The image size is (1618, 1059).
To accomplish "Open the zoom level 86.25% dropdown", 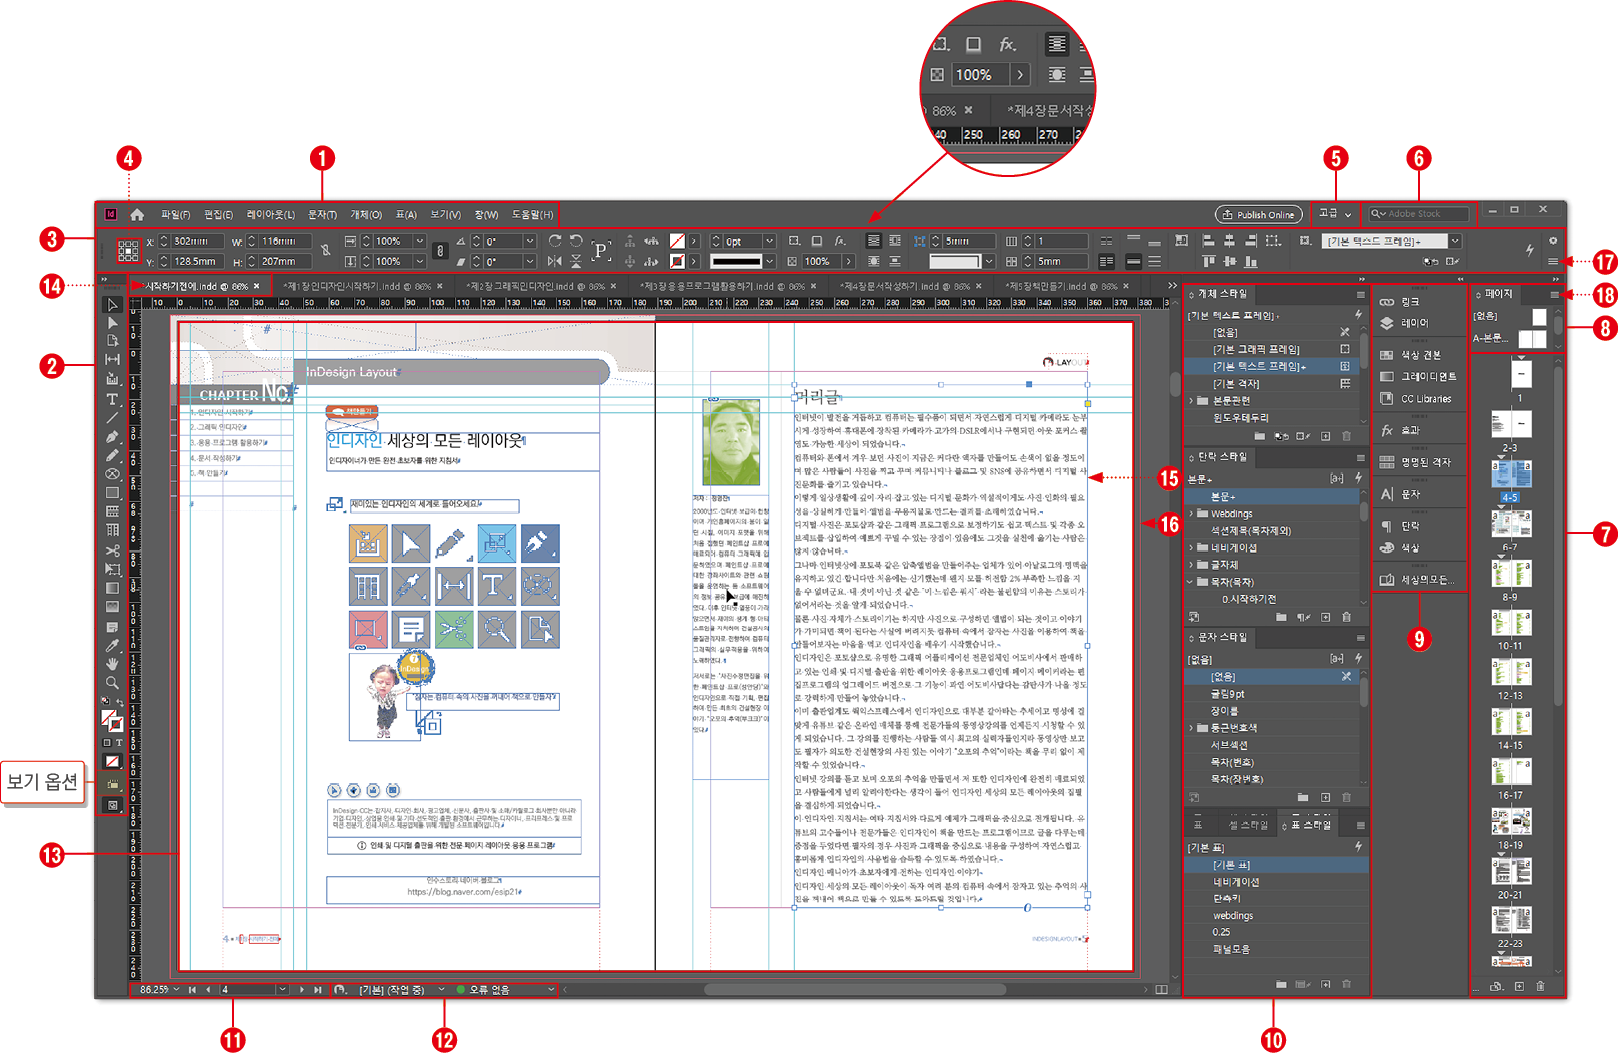I will [x=176, y=990].
